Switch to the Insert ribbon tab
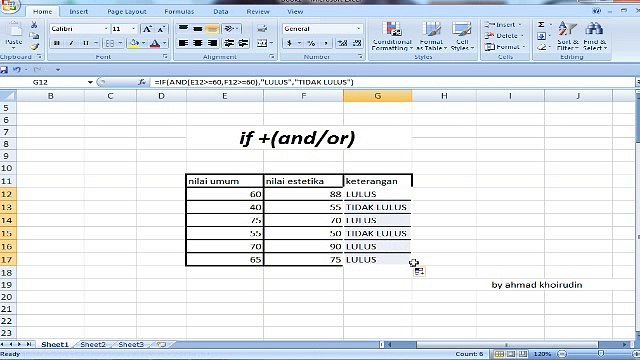The width and height of the screenshot is (640, 360). (78, 11)
